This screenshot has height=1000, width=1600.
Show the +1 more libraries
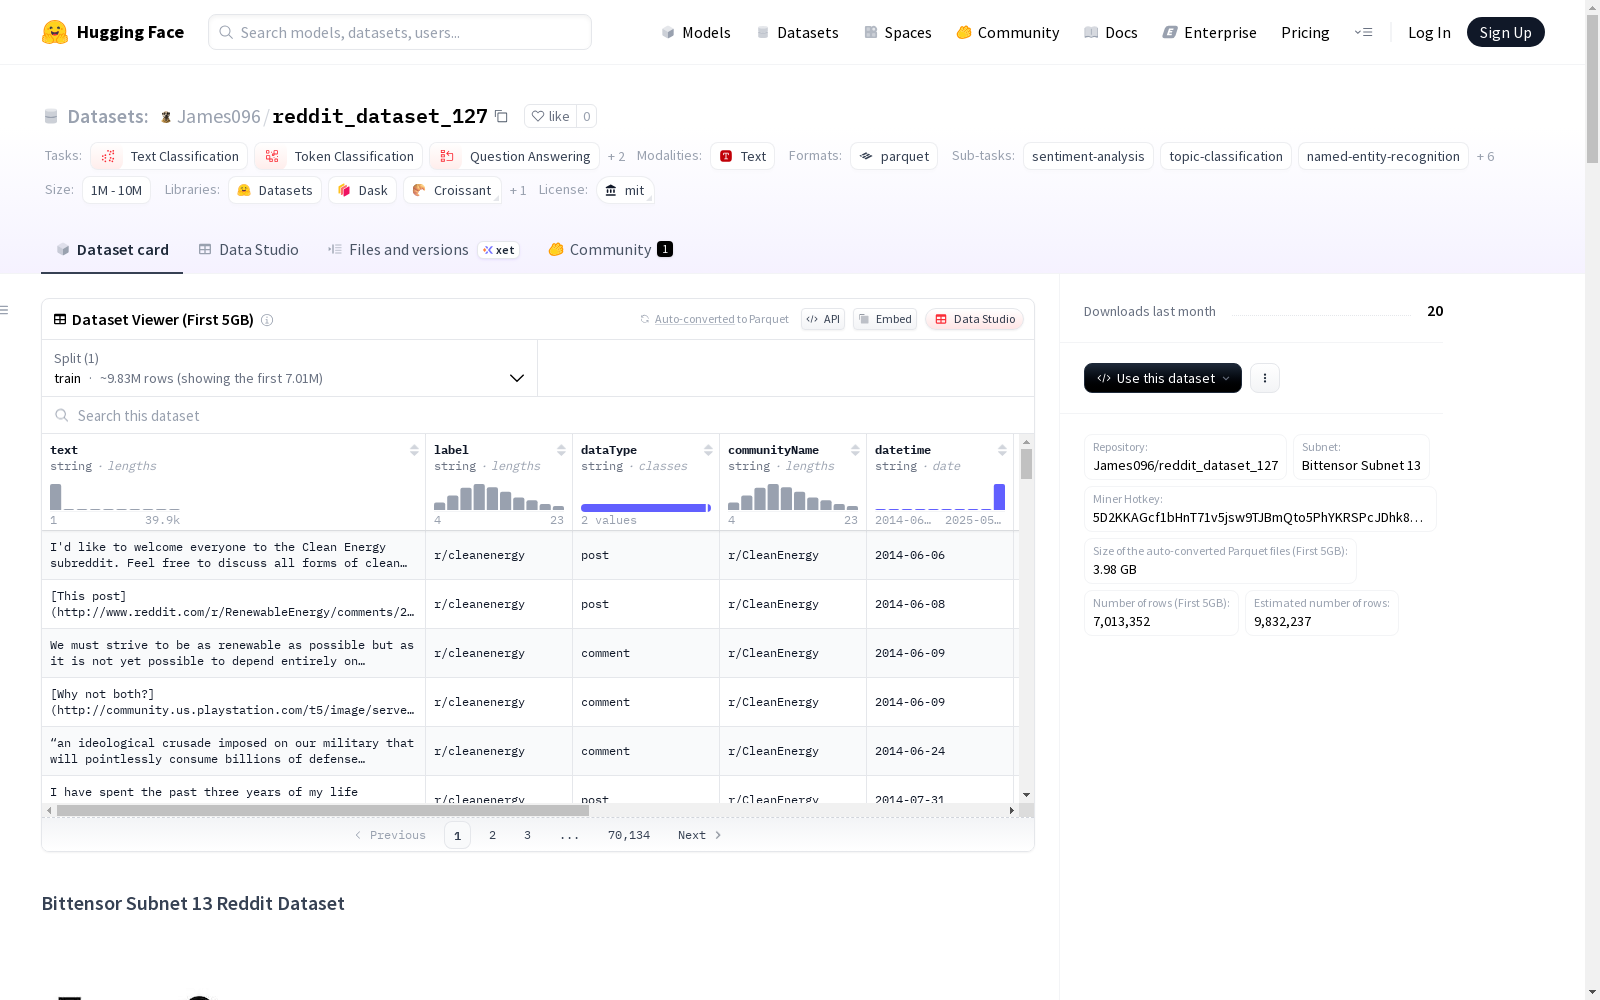point(518,190)
